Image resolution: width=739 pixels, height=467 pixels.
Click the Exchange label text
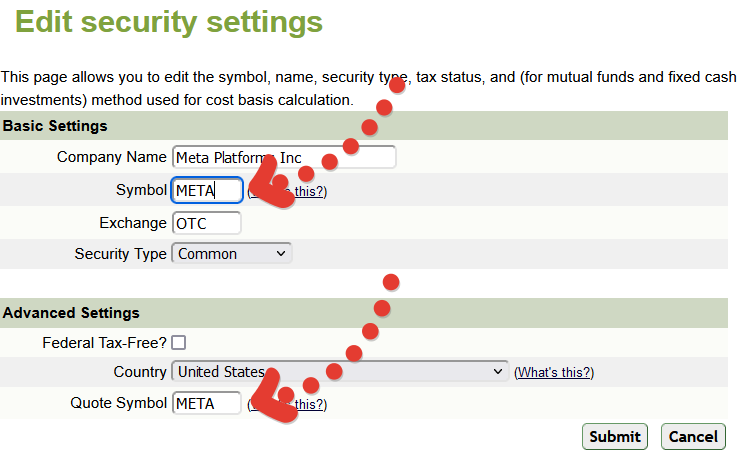[x=133, y=223]
